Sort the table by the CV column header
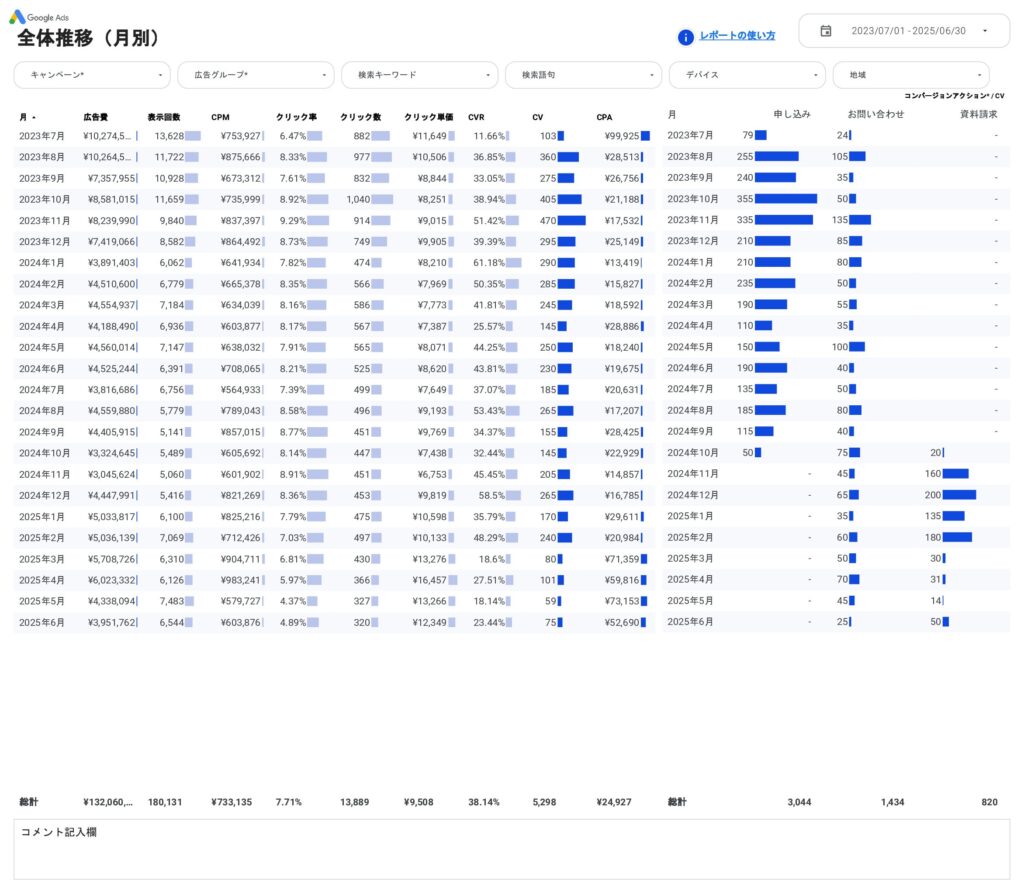The image size is (1024, 887). point(537,117)
